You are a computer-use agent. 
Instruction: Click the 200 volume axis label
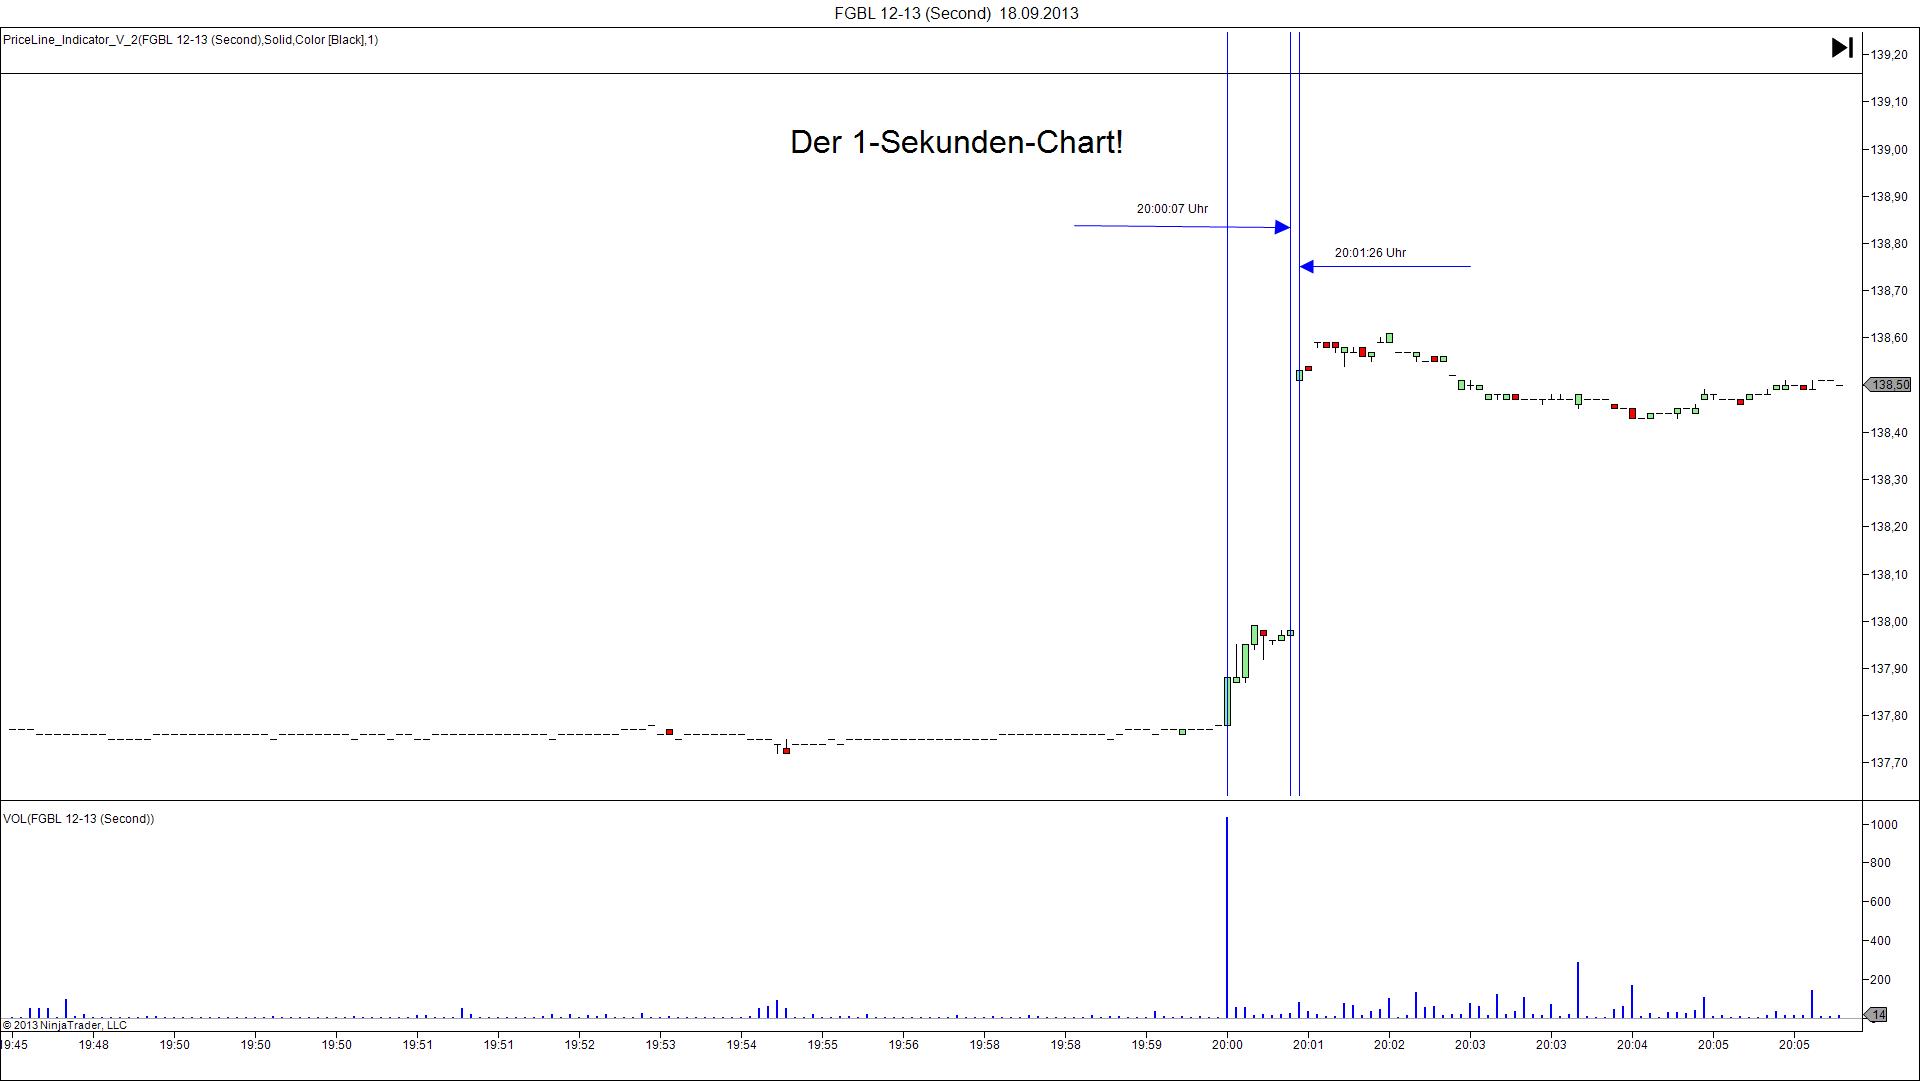(1881, 980)
